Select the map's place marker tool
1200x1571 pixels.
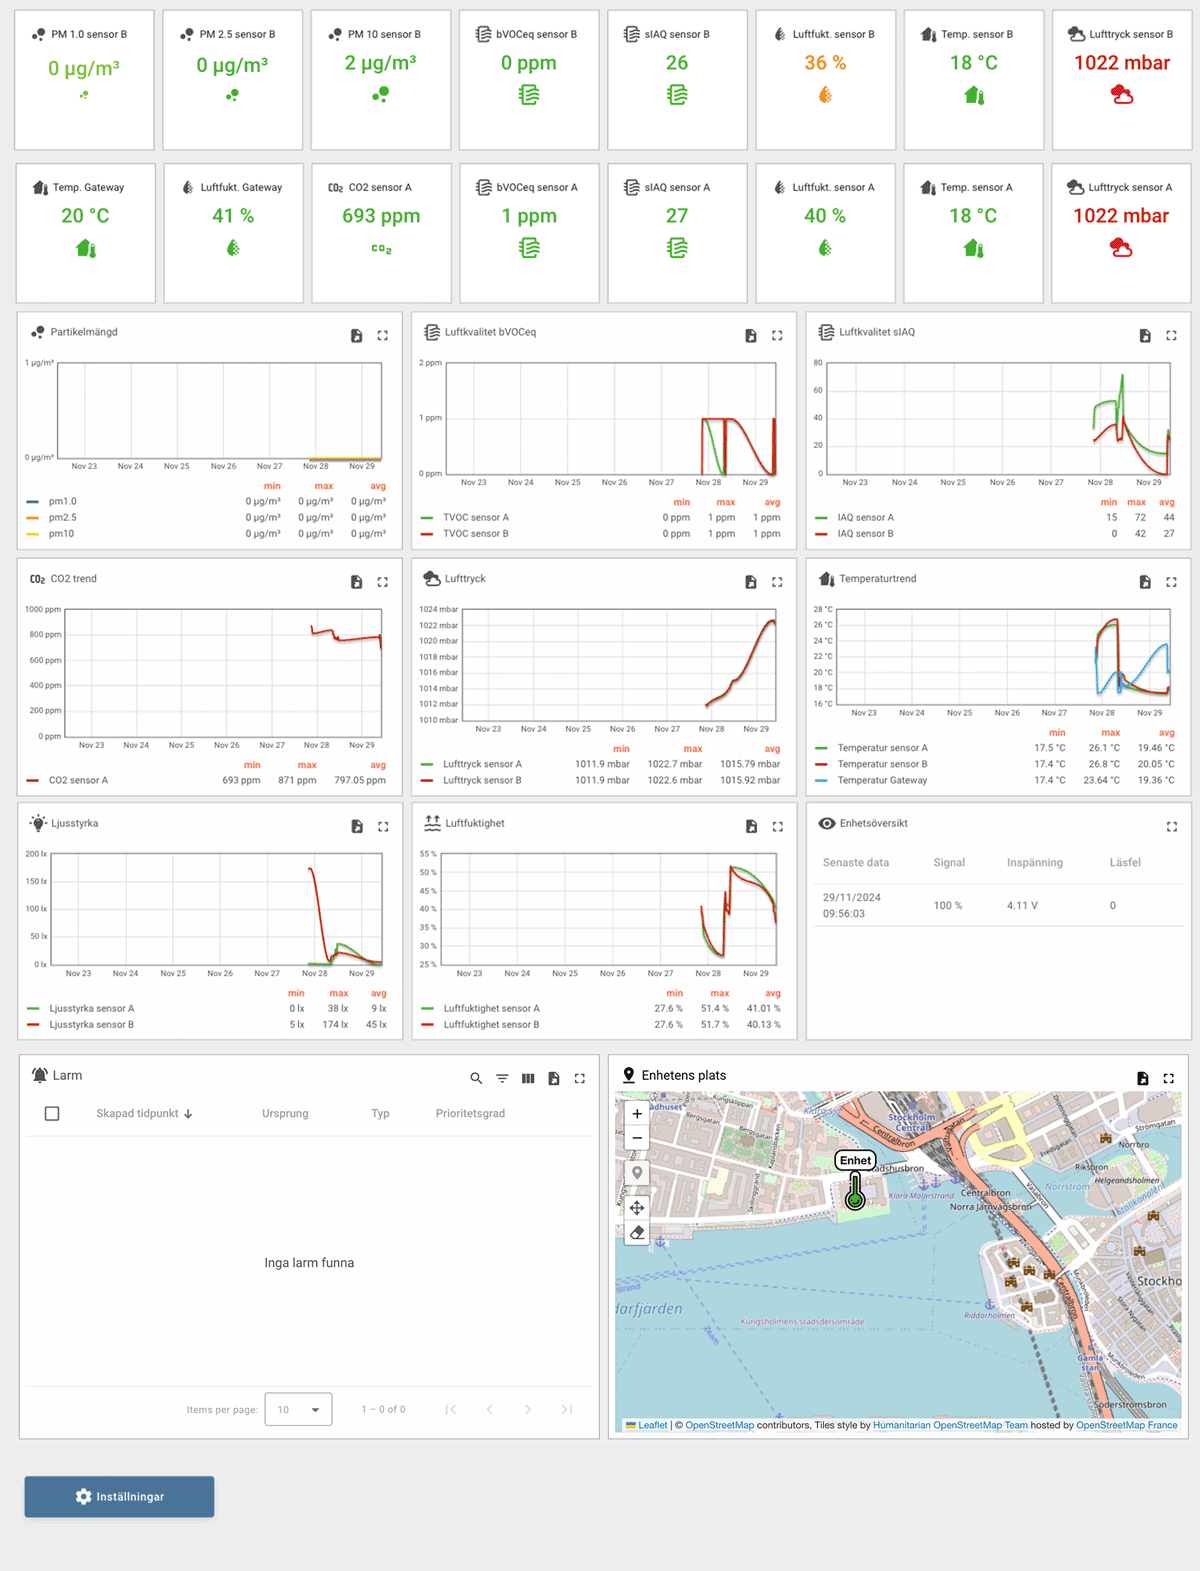pyautogui.click(x=637, y=1172)
